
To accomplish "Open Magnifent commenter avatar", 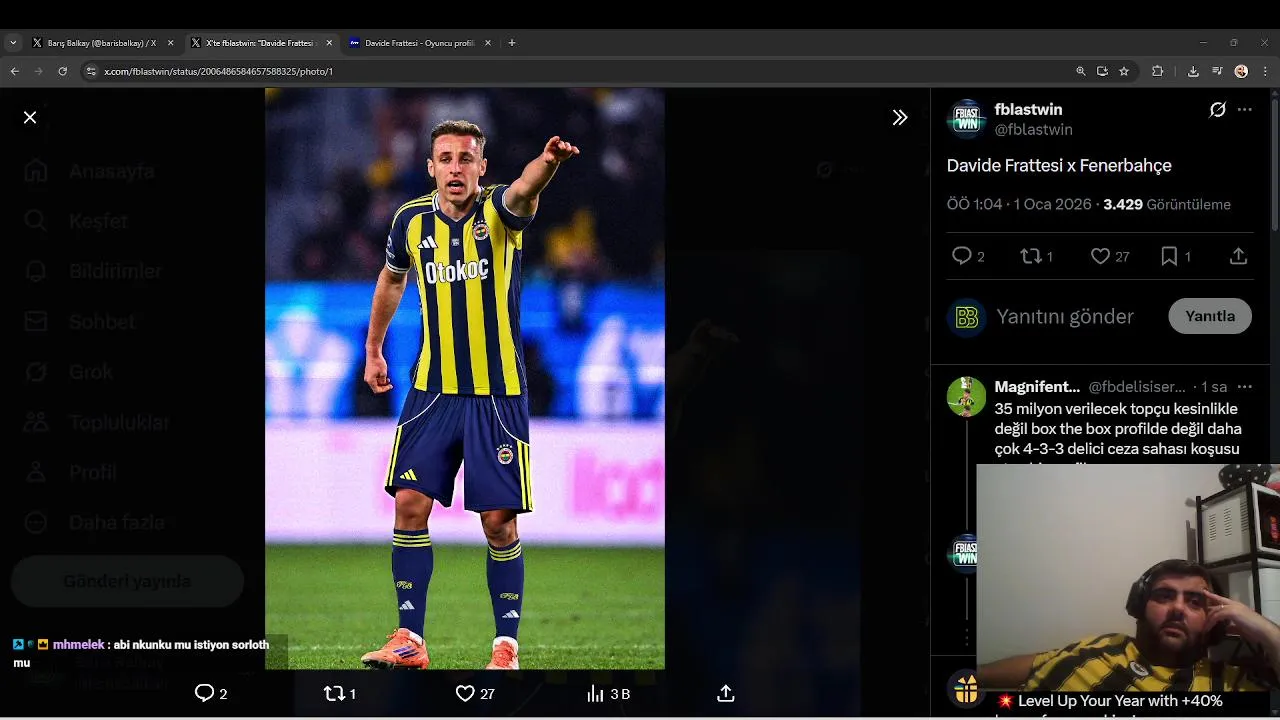I will coord(966,396).
